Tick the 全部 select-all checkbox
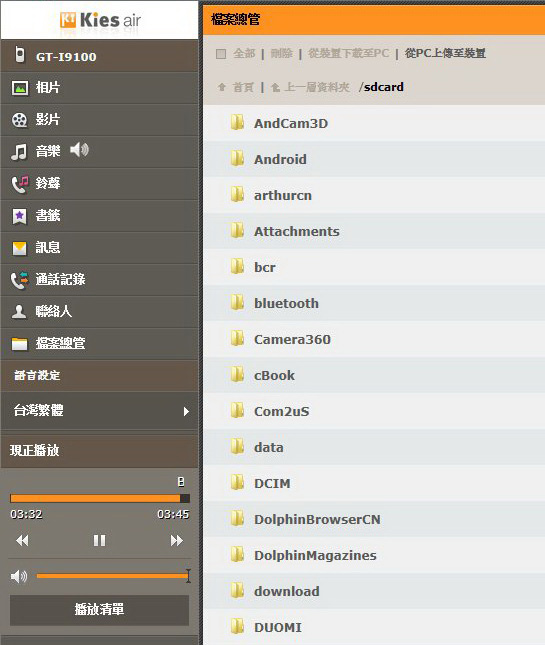This screenshot has width=545, height=645. pos(221,54)
